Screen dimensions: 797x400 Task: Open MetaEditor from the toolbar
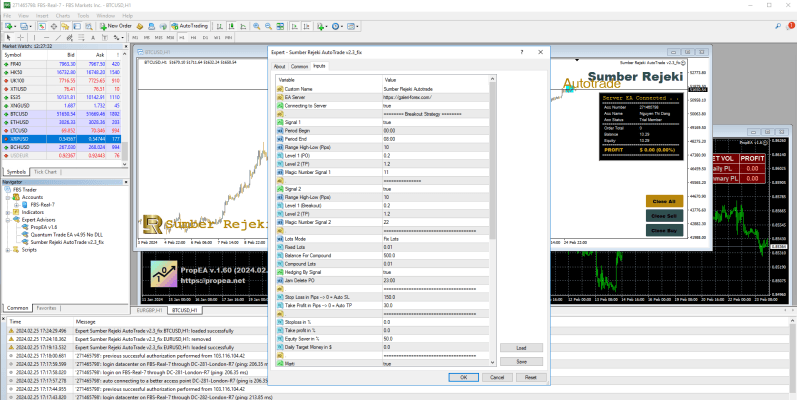(139, 26)
